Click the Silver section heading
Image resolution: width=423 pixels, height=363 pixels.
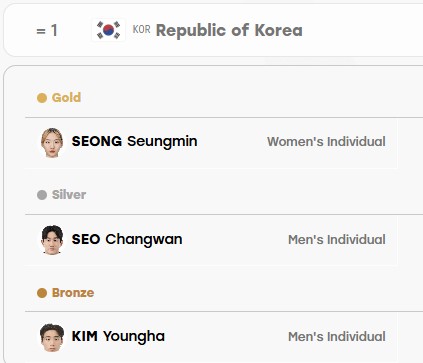[x=69, y=195]
